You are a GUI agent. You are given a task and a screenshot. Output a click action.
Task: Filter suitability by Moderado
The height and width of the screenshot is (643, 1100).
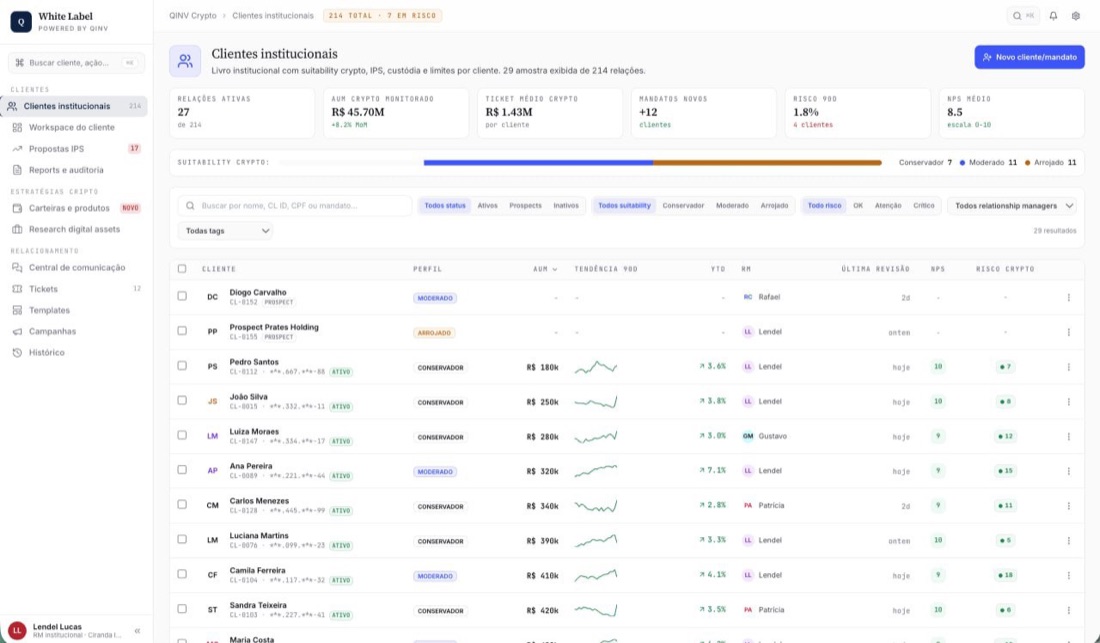(732, 205)
